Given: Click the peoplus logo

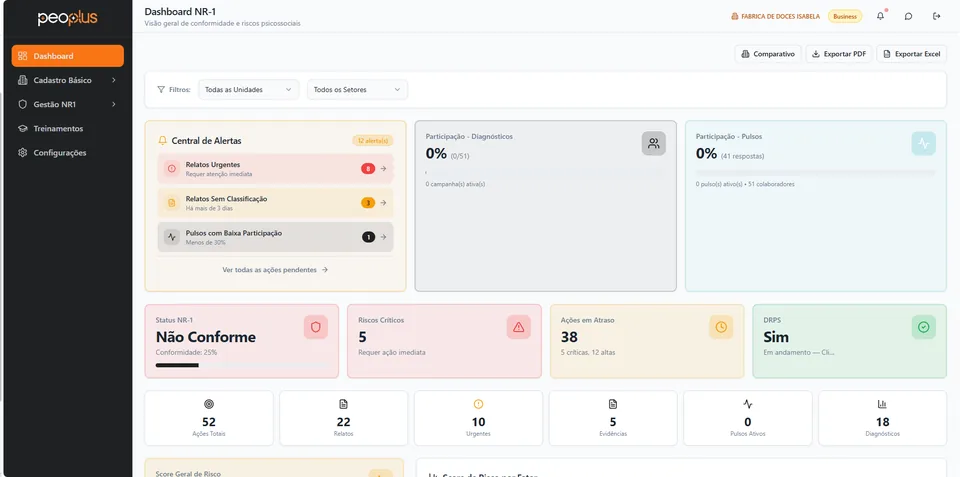Looking at the screenshot, I should [67, 18].
